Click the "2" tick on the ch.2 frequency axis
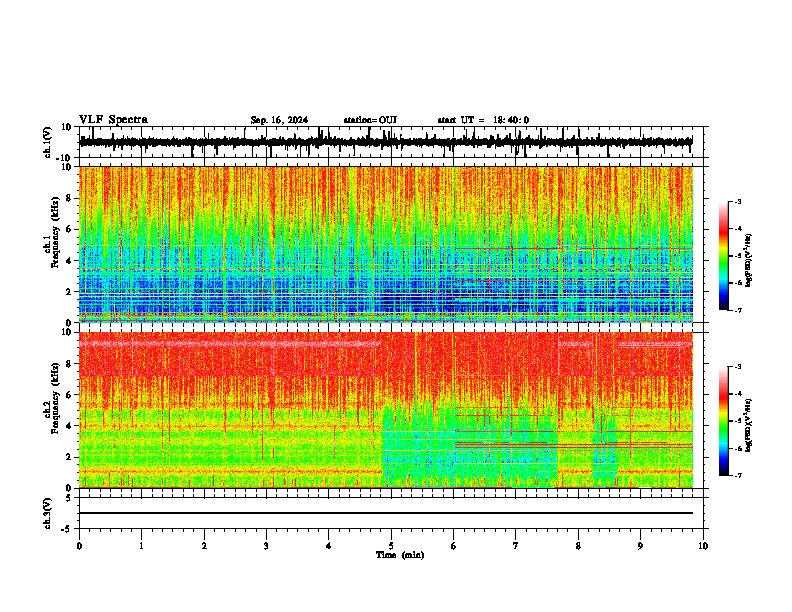Screen dimensions: 792x612 (x=70, y=457)
